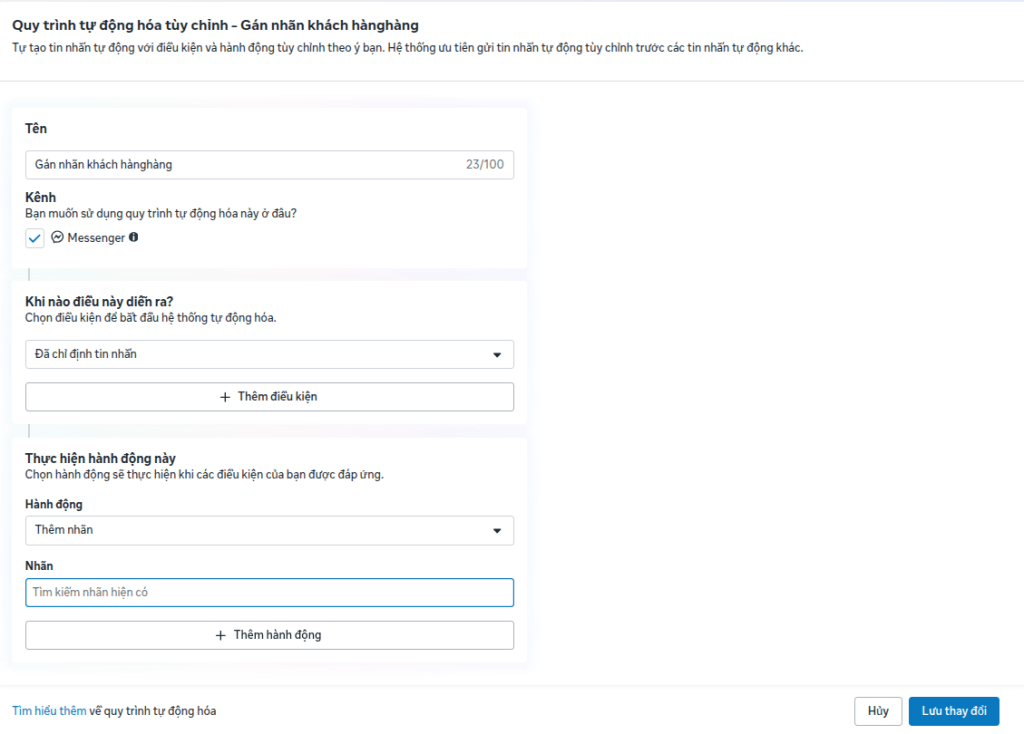The width and height of the screenshot is (1024, 734).
Task: Expand the Hành động Thêm nhãn dropdown
Action: tap(269, 530)
